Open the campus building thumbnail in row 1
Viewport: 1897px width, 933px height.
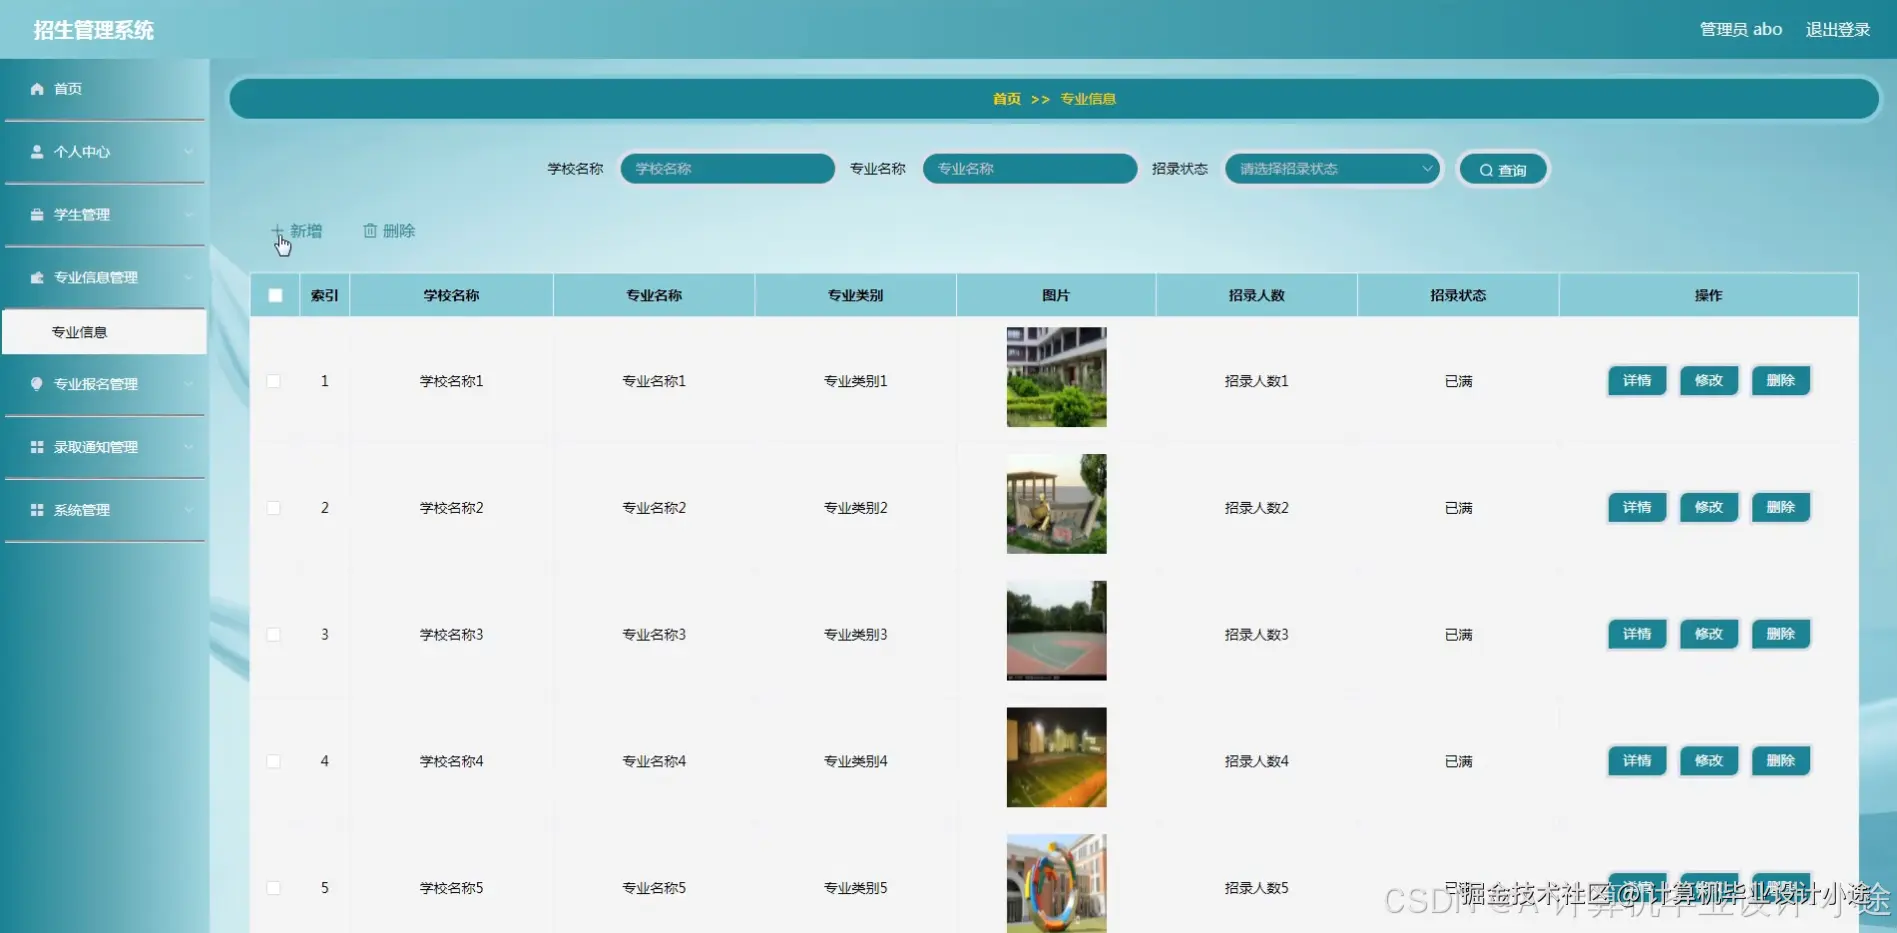pyautogui.click(x=1056, y=377)
